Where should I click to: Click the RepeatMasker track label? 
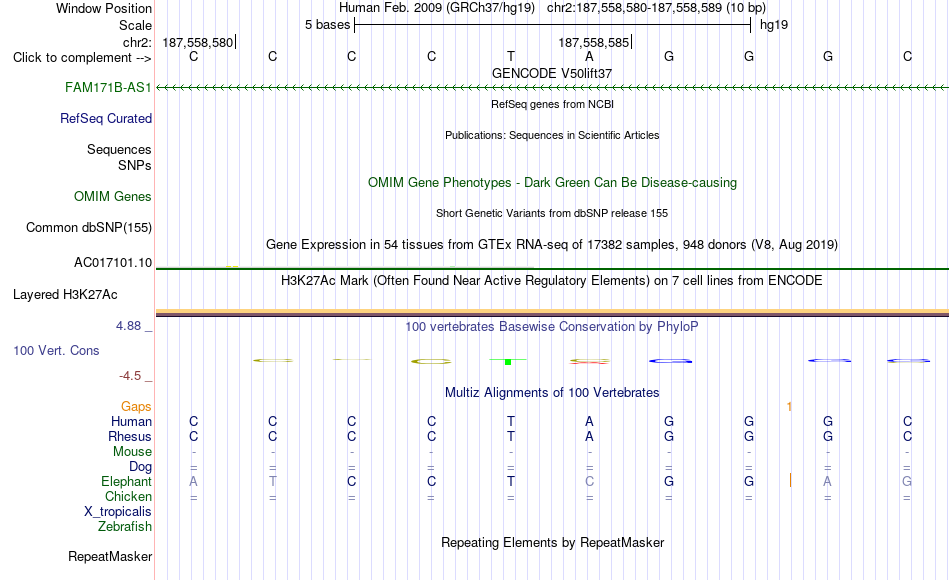(110, 556)
